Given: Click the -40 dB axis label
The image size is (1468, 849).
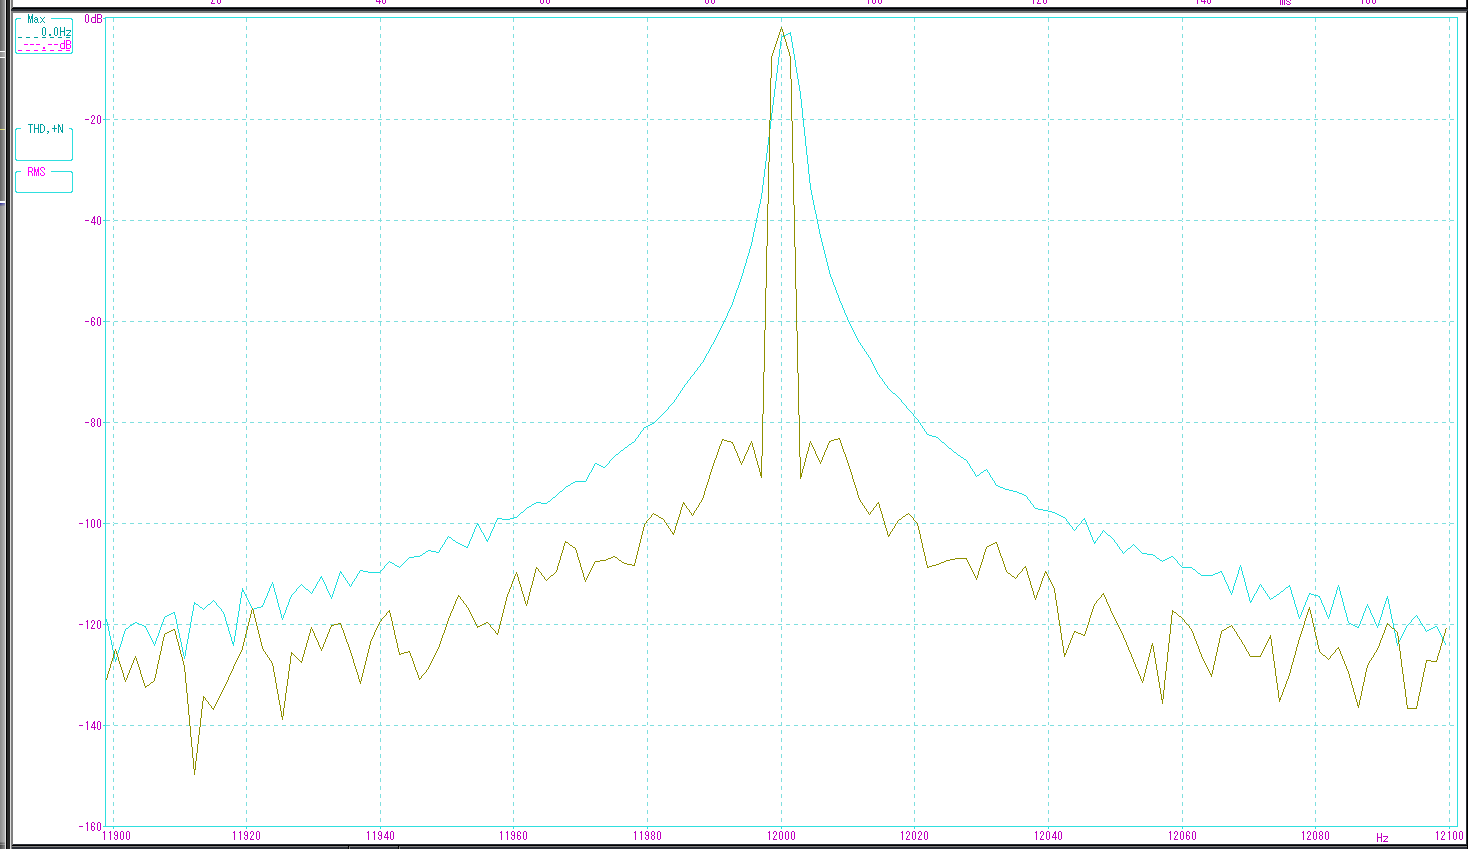Looking at the screenshot, I should (93, 221).
